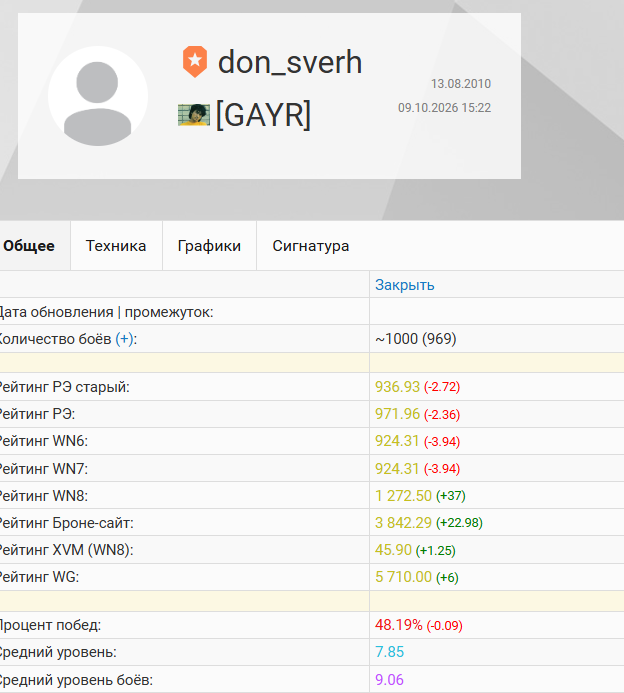624x693 pixels.
Task: Click the 9.06 average battle tier value
Action: (x=389, y=679)
